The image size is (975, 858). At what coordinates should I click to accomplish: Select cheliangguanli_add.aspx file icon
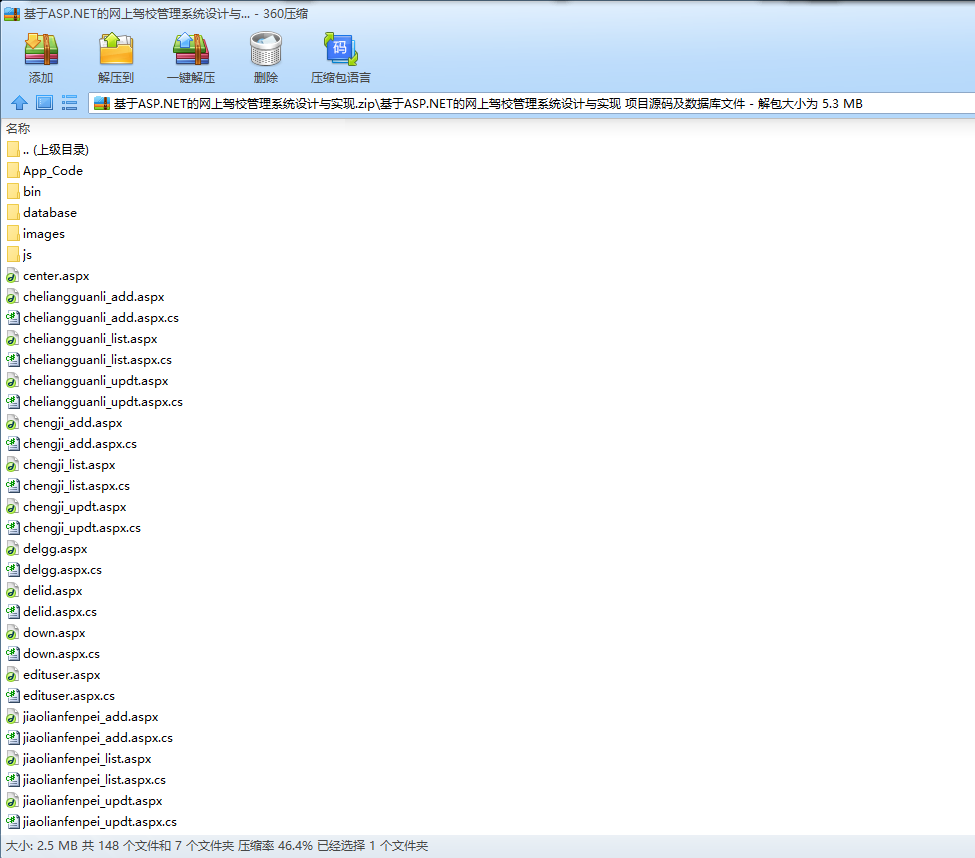coord(12,297)
